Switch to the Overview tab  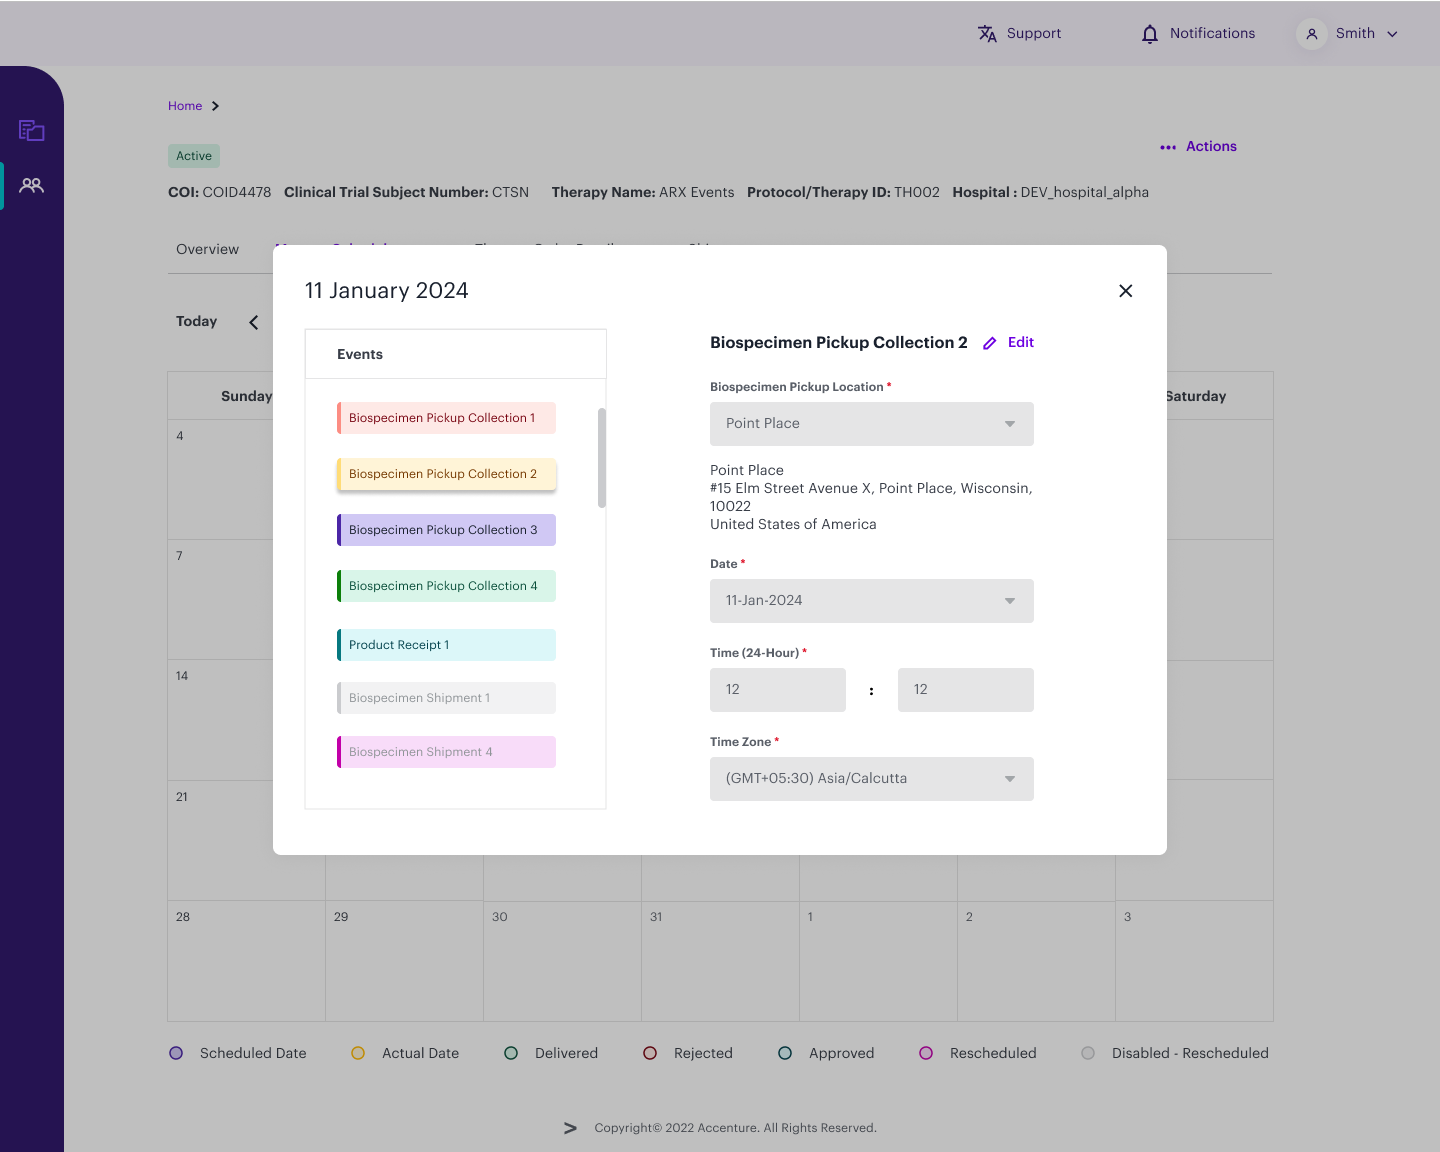click(x=207, y=249)
